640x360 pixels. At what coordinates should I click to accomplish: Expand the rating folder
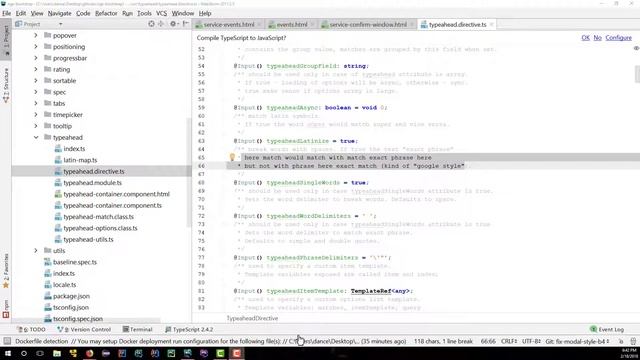pyautogui.click(x=36, y=69)
